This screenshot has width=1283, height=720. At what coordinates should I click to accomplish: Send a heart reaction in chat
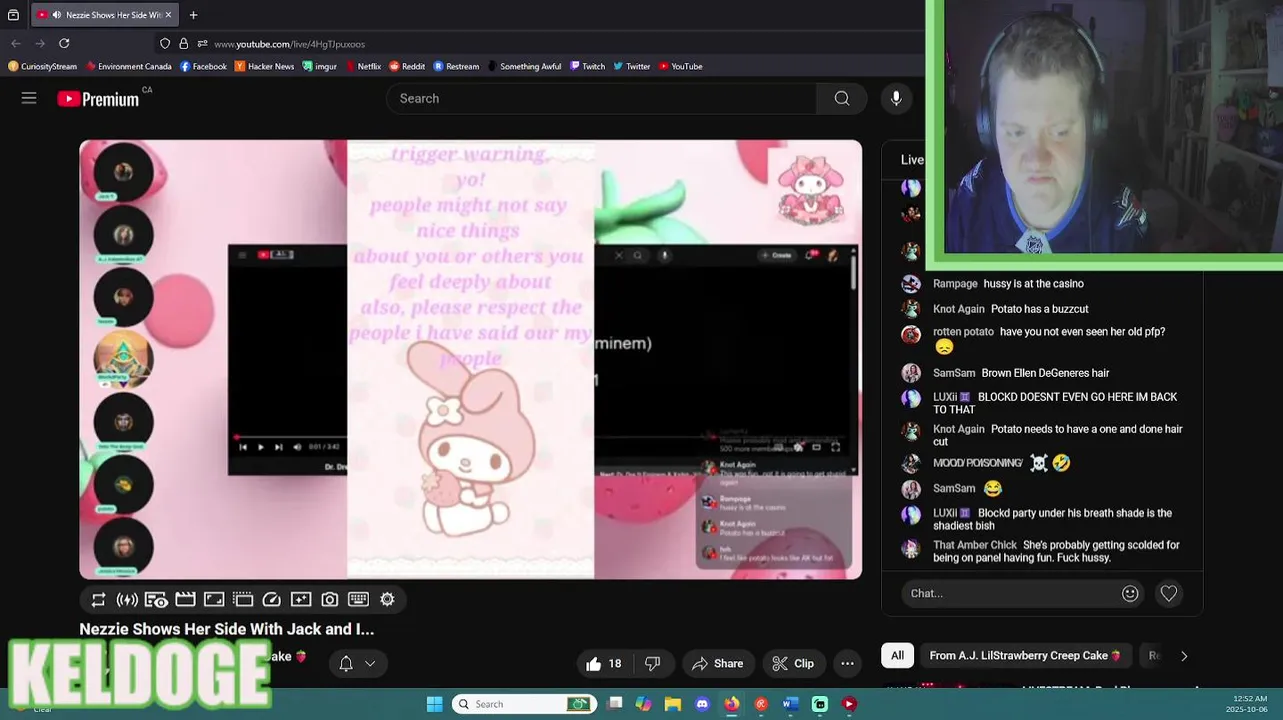click(1169, 593)
